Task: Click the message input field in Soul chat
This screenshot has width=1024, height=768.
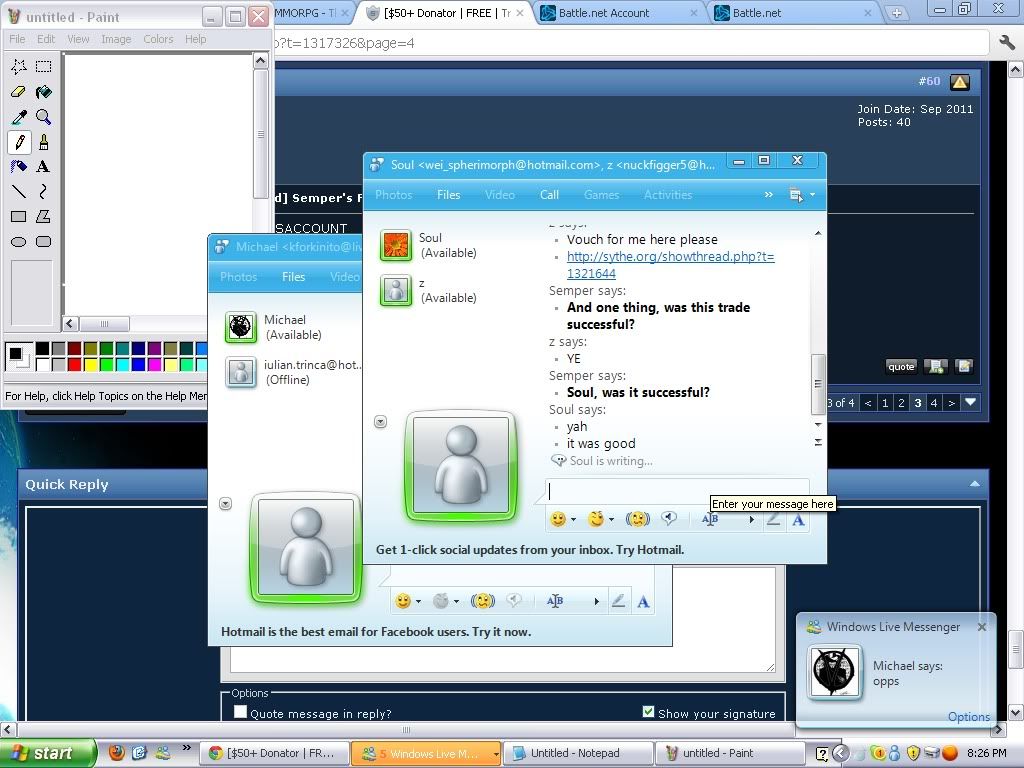Action: click(x=677, y=491)
